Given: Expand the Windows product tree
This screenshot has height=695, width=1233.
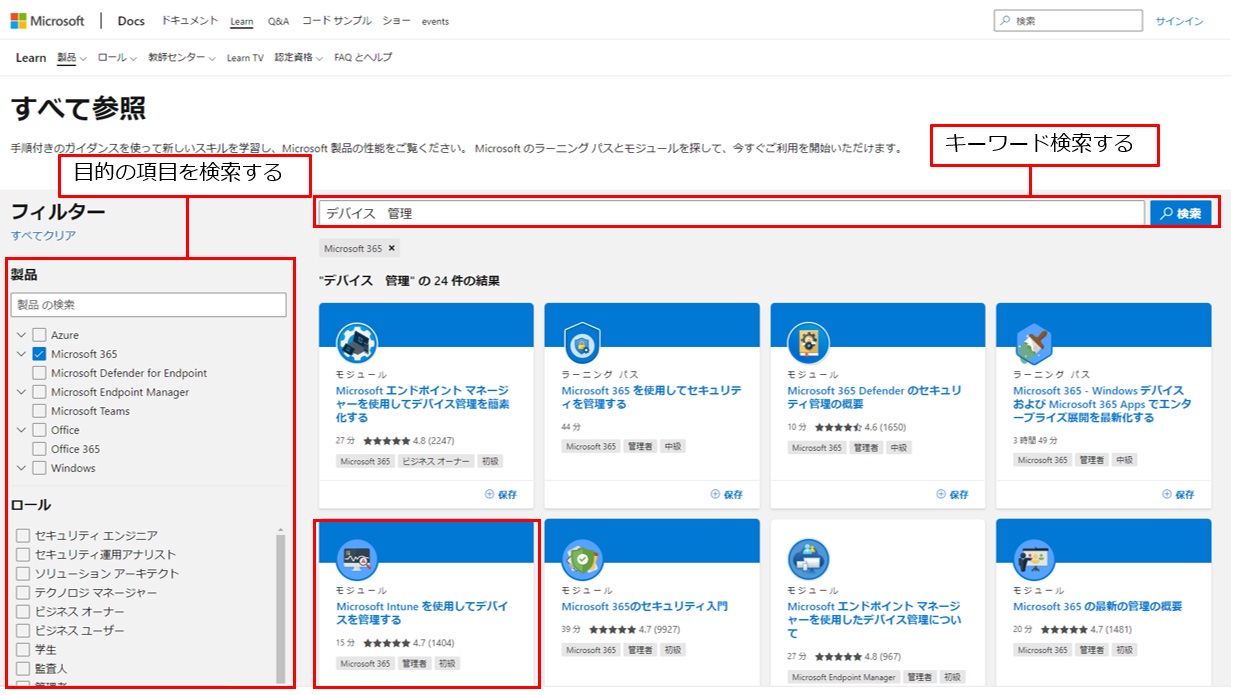Looking at the screenshot, I should point(21,468).
